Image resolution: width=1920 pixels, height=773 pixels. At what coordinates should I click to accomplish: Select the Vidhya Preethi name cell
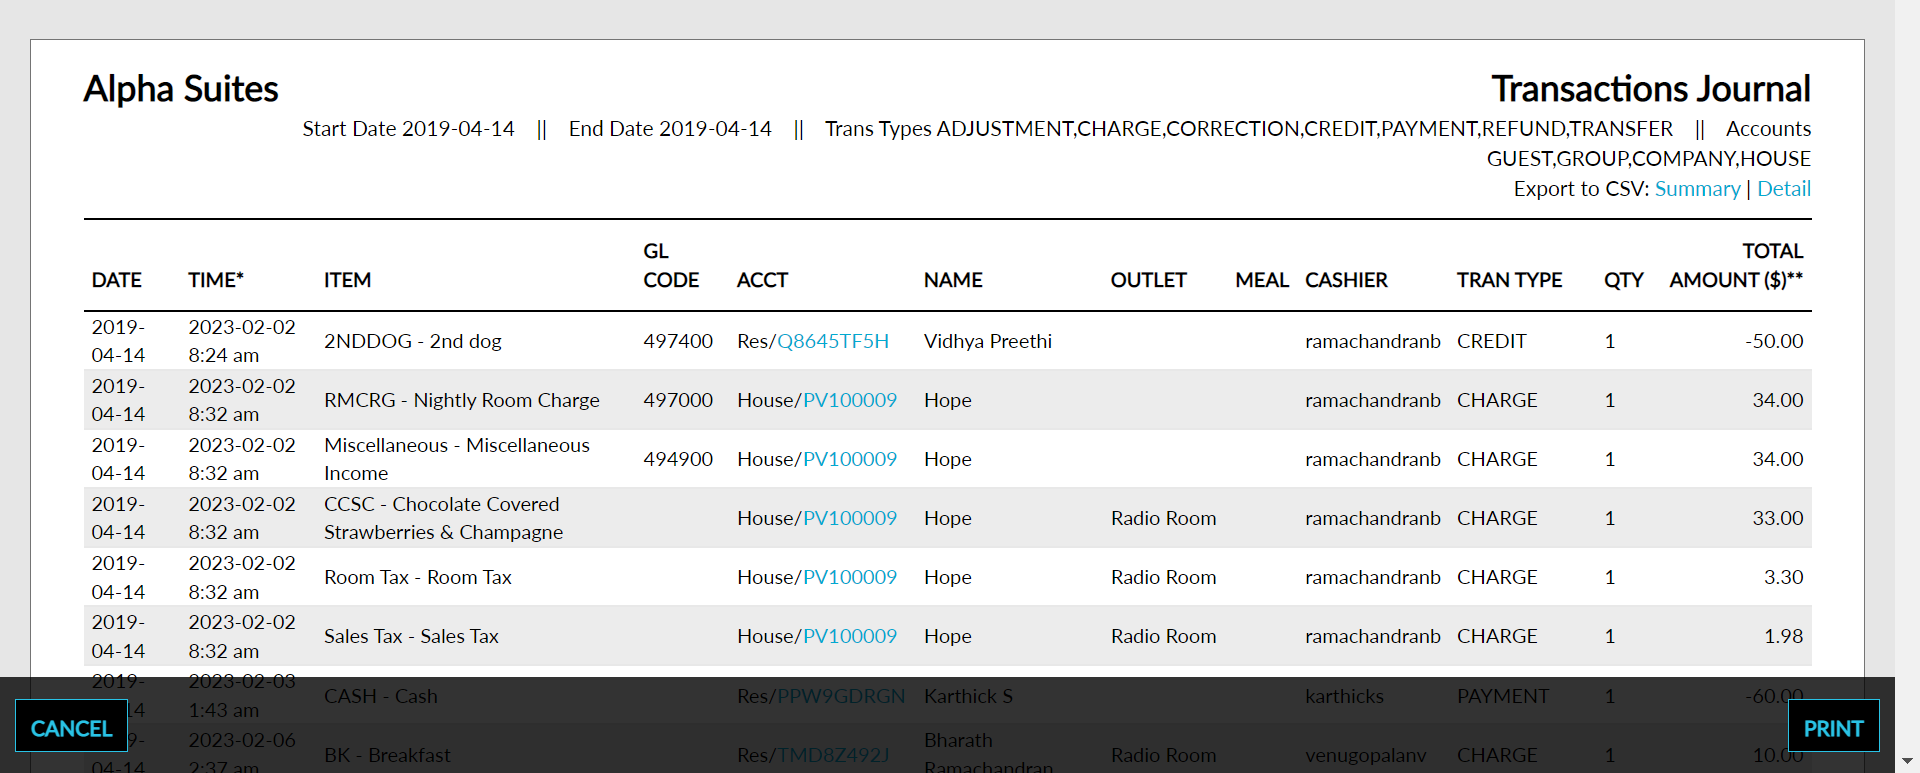988,341
